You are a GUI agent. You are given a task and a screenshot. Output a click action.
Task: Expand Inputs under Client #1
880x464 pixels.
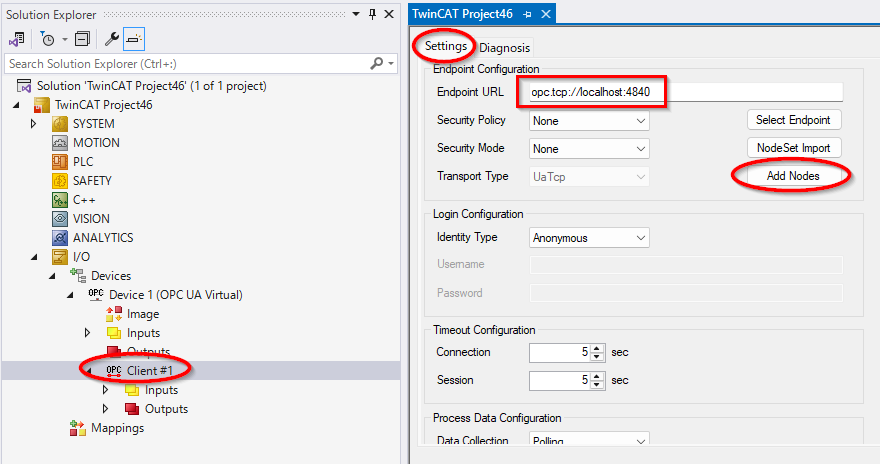106,390
